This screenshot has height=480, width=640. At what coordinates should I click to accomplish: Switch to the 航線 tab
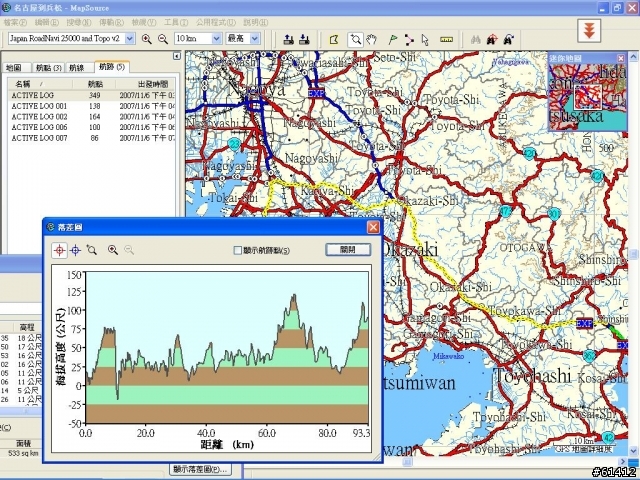(x=79, y=68)
